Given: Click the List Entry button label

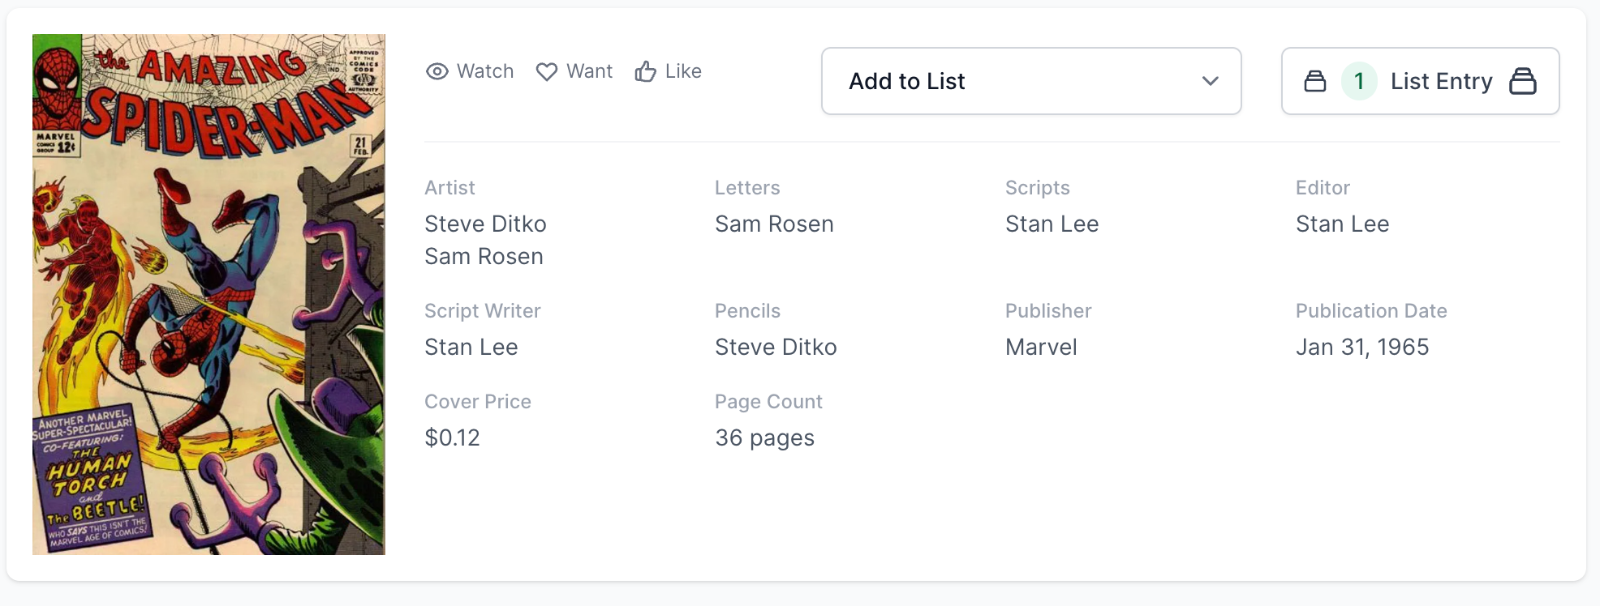Looking at the screenshot, I should pos(1441,81).
